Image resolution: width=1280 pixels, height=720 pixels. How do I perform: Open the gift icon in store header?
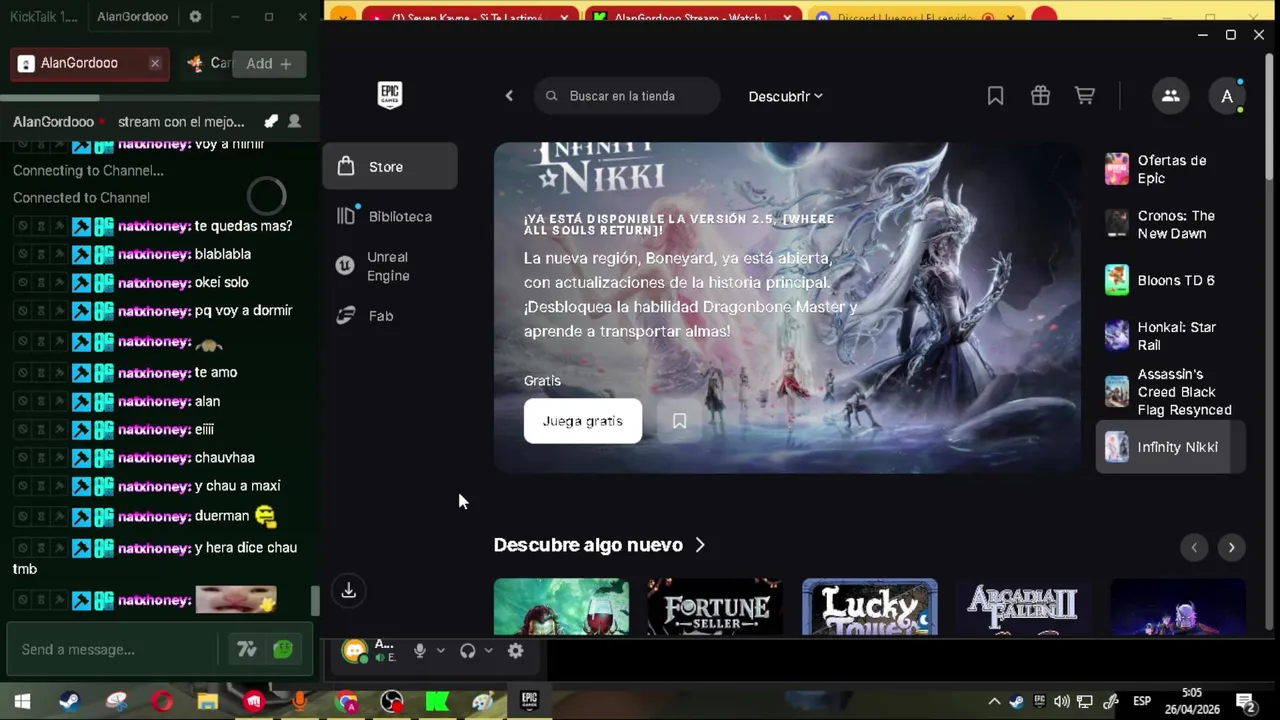pos(1040,96)
